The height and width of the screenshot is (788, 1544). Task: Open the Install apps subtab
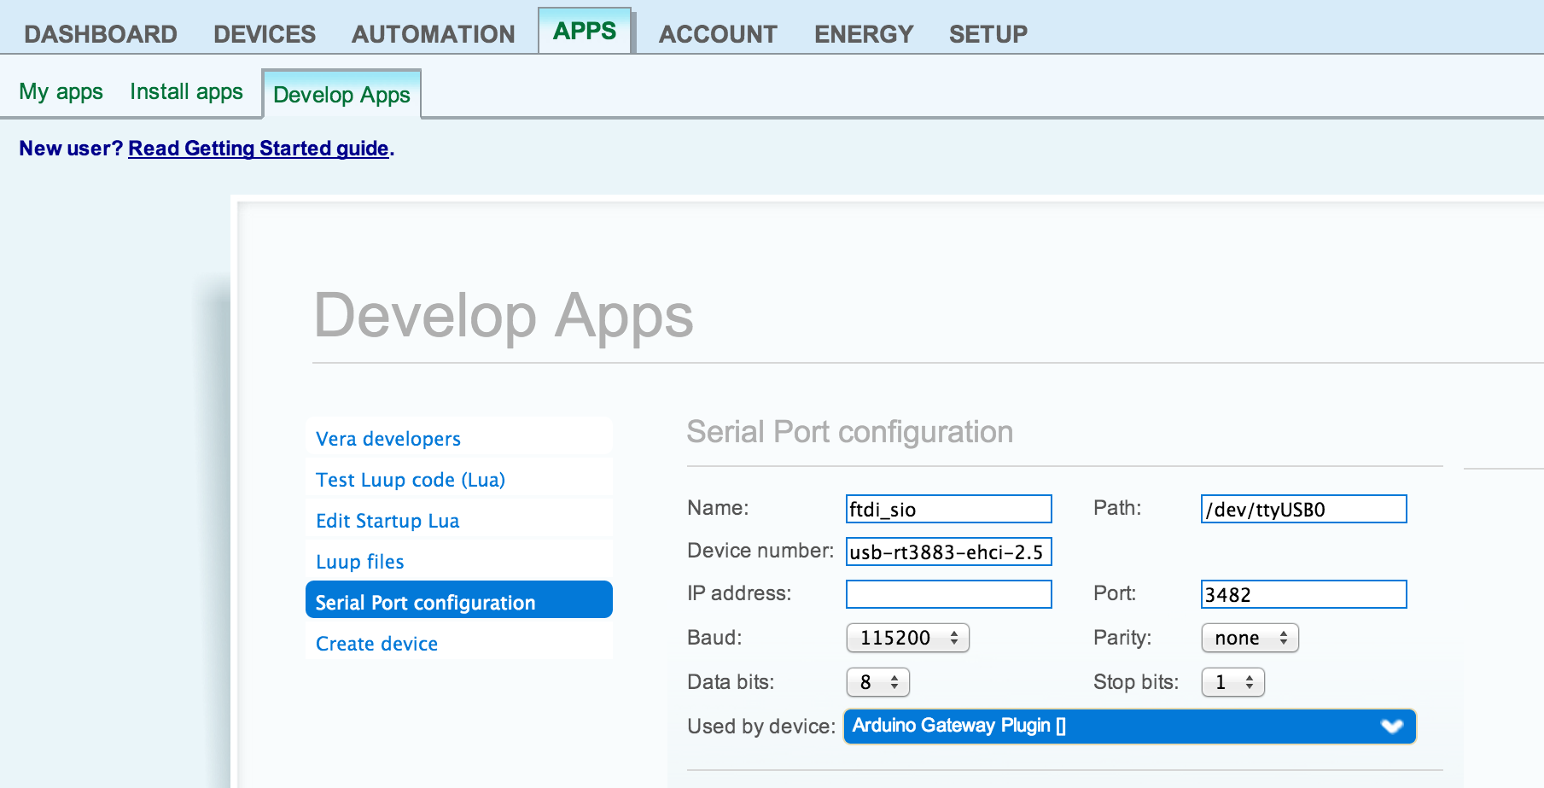(x=186, y=92)
